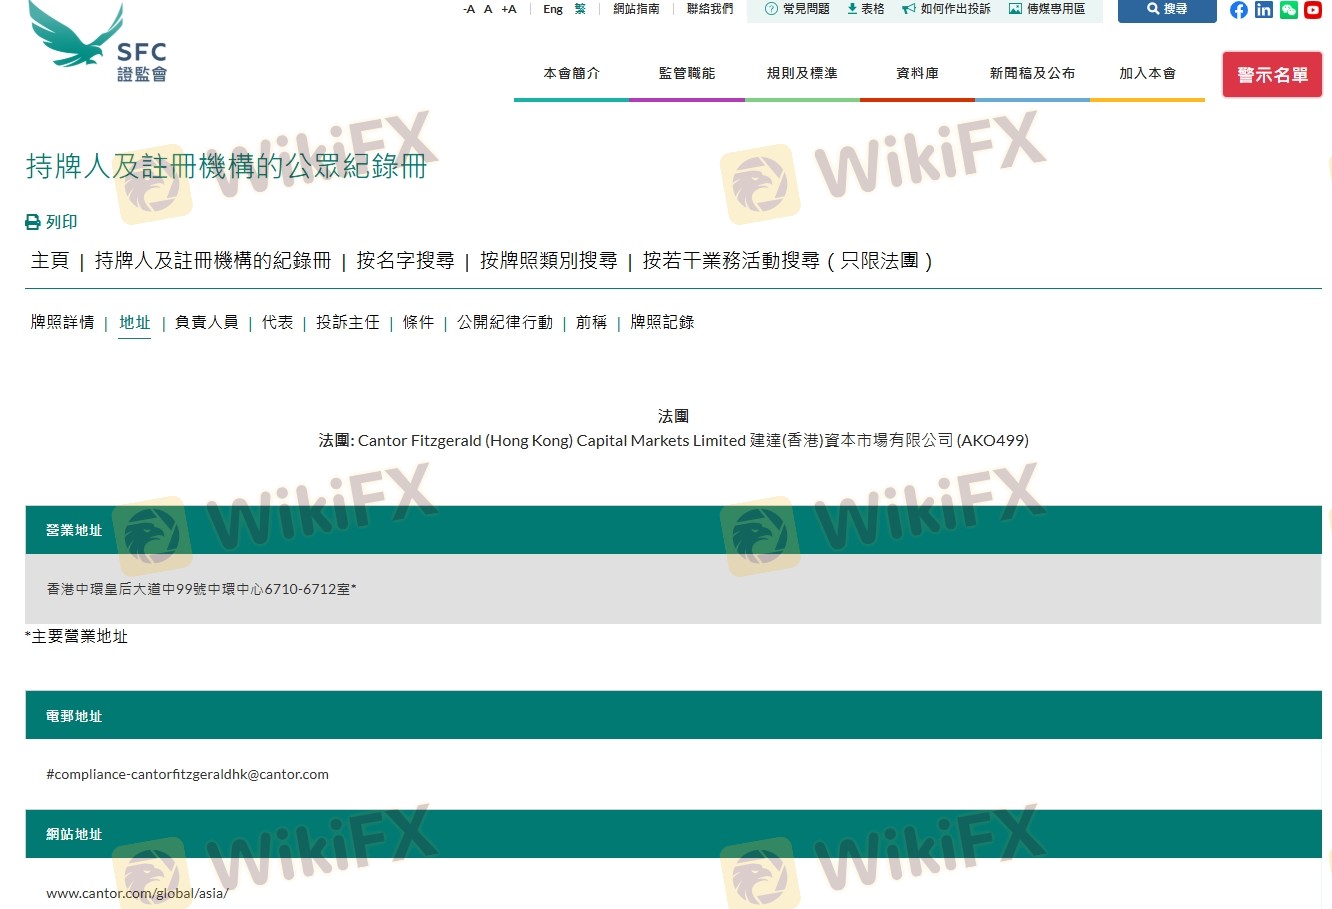Expand the 本會簡介 navigation menu
This screenshot has height=909, width=1332.
[571, 73]
